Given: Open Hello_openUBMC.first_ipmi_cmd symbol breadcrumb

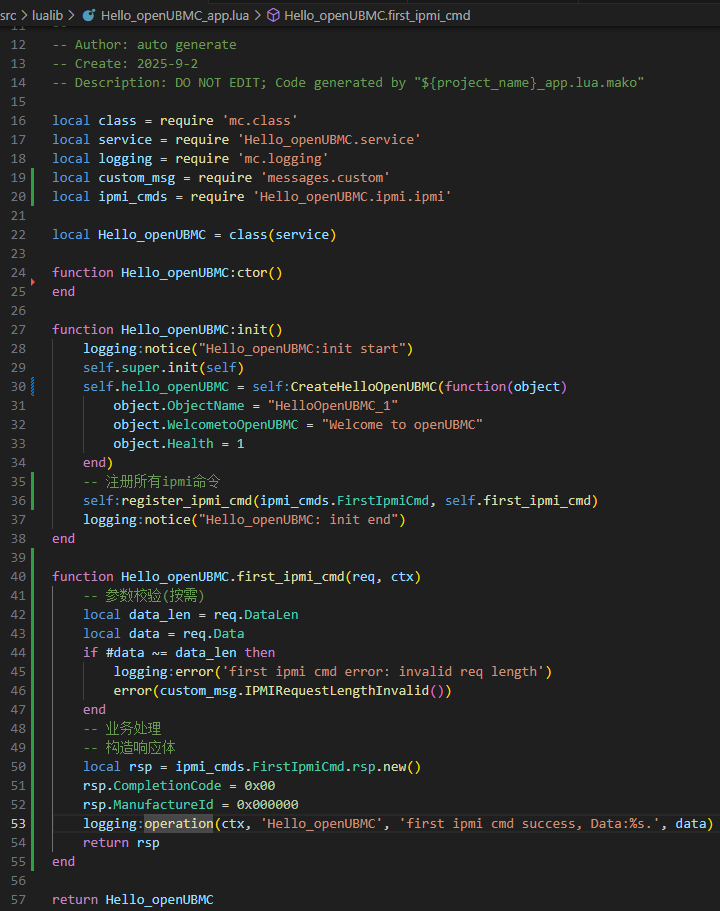Looking at the screenshot, I should tap(377, 16).
